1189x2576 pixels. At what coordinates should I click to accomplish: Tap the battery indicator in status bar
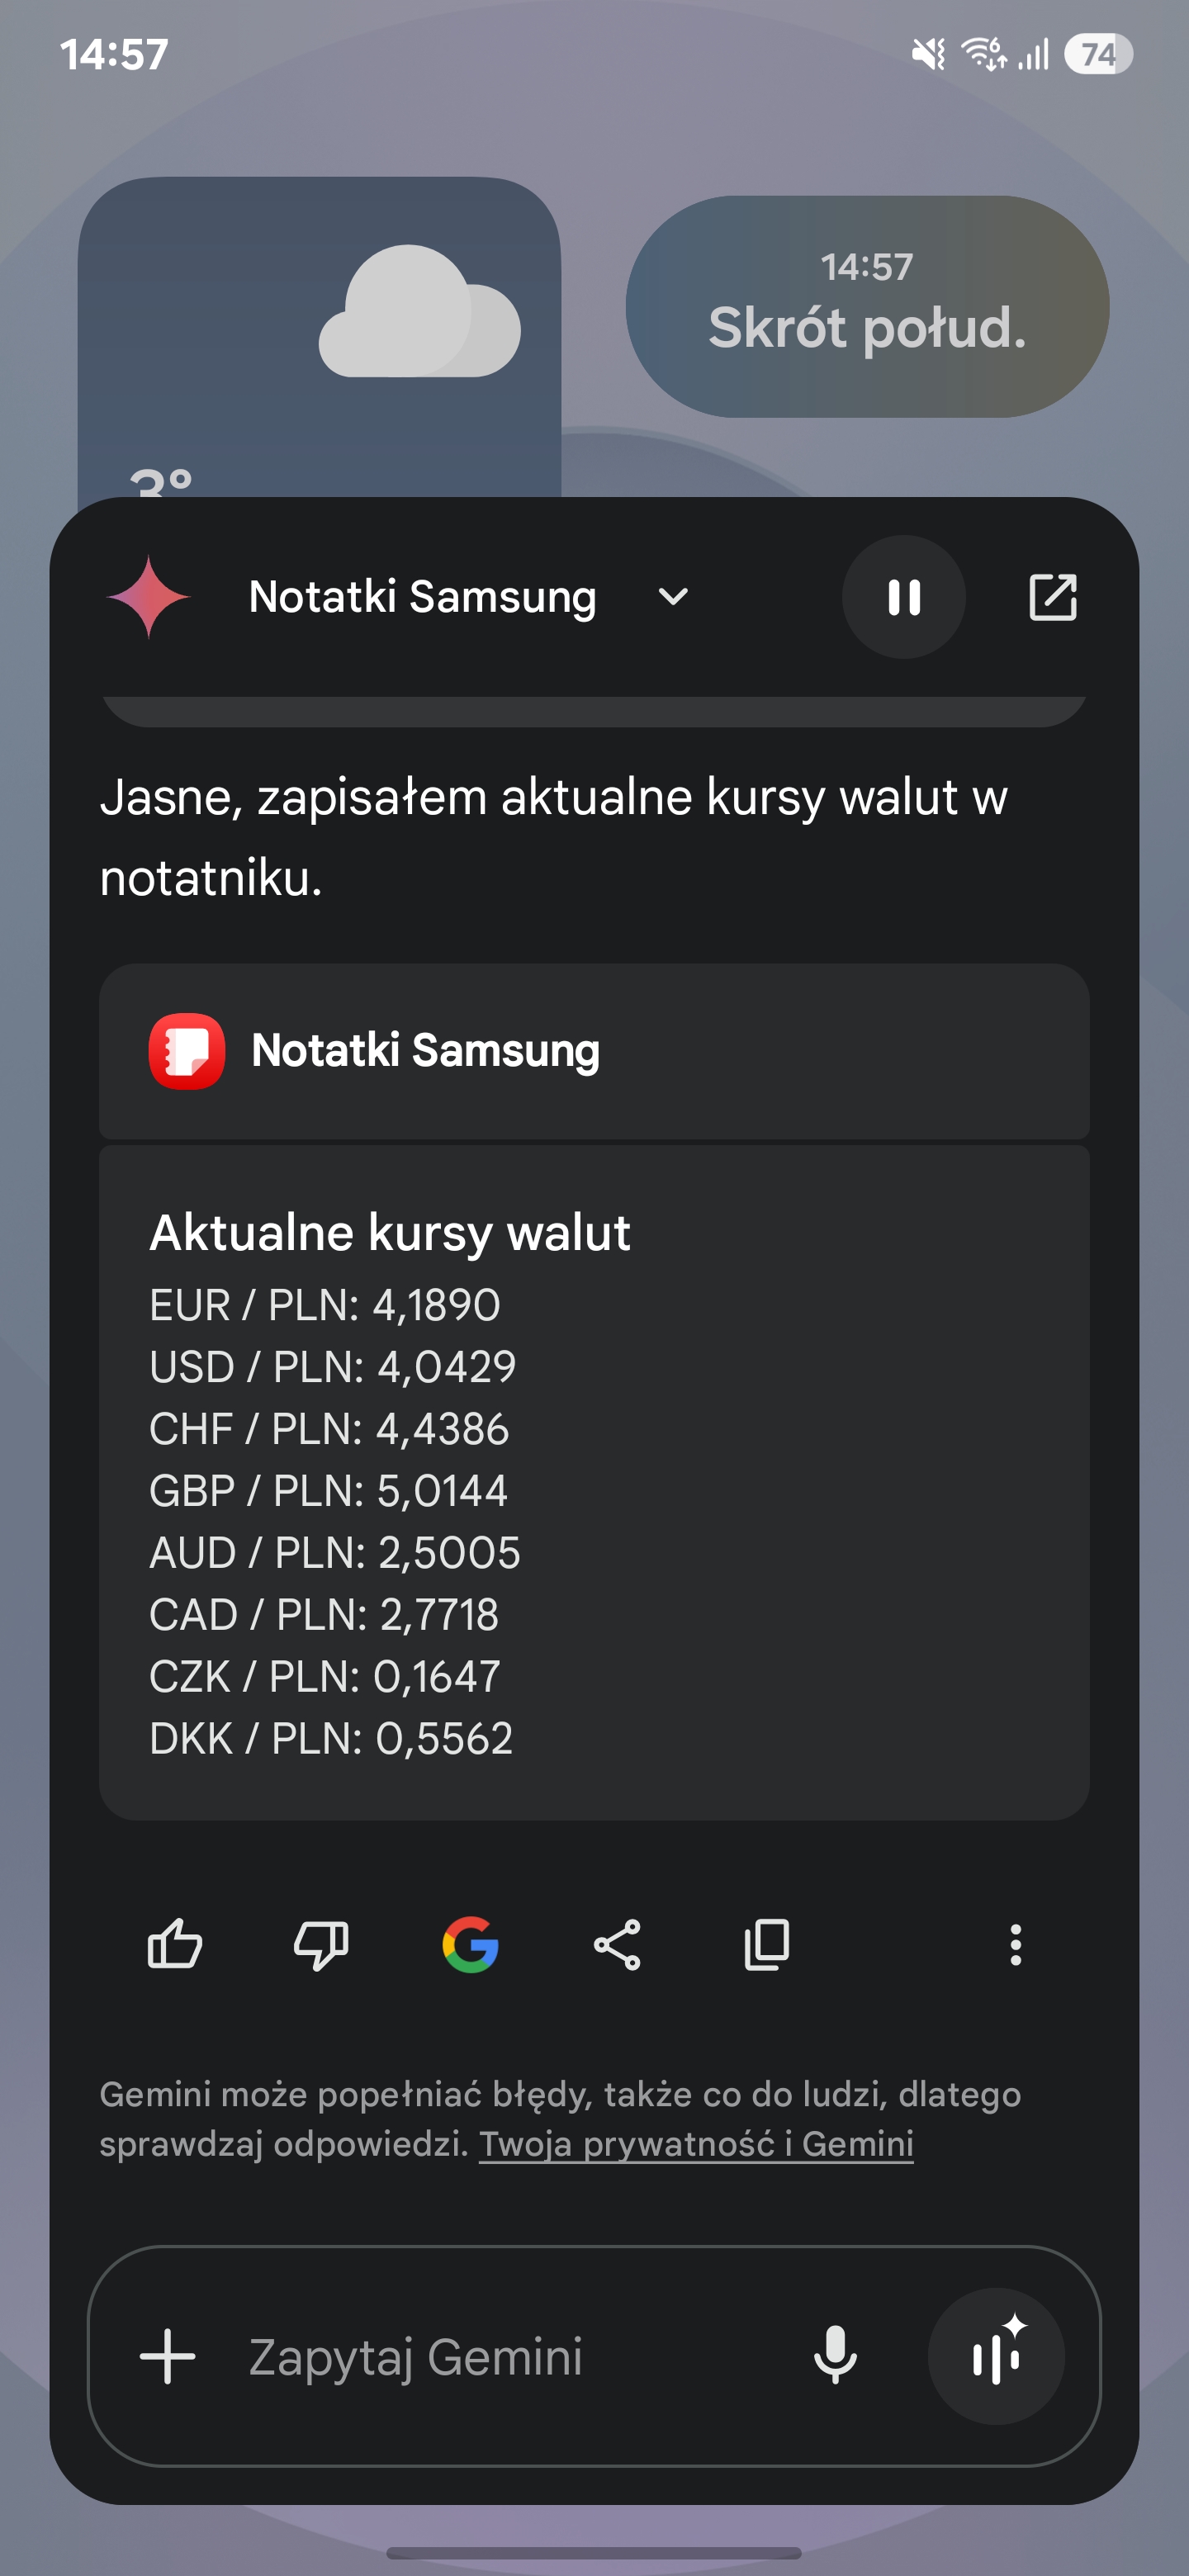[x=1098, y=54]
